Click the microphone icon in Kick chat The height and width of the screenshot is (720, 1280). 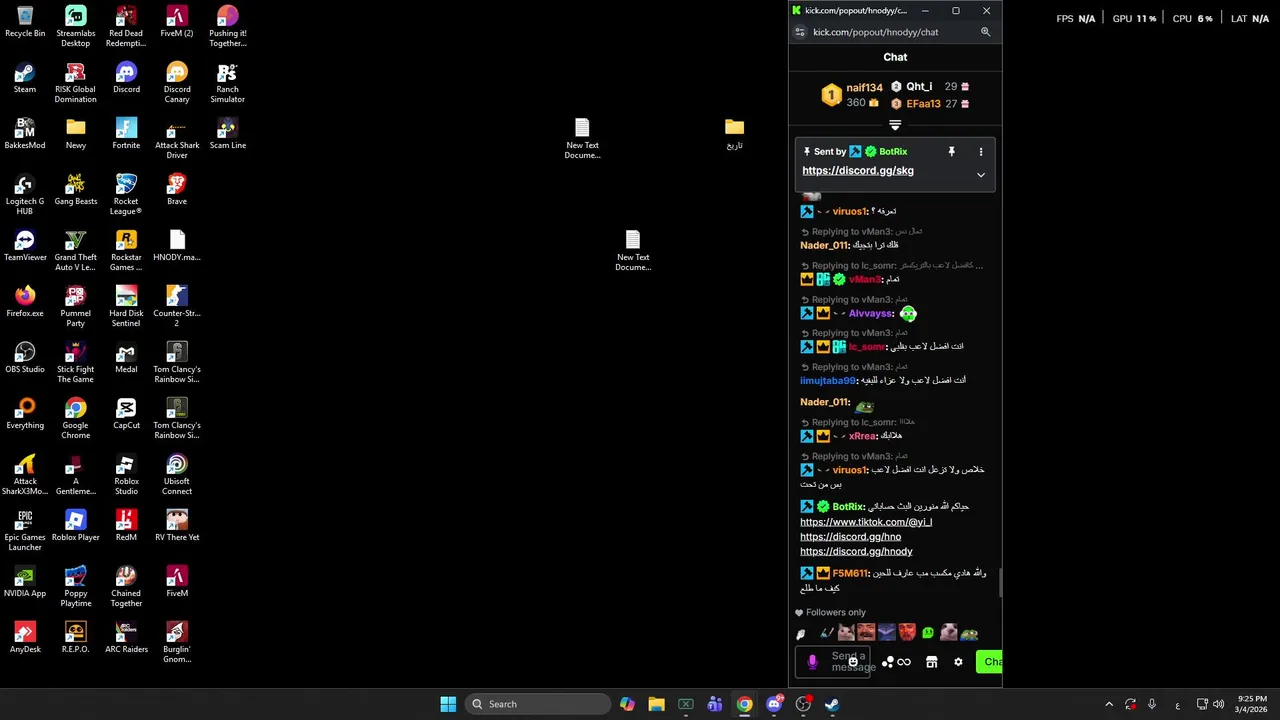click(x=812, y=662)
